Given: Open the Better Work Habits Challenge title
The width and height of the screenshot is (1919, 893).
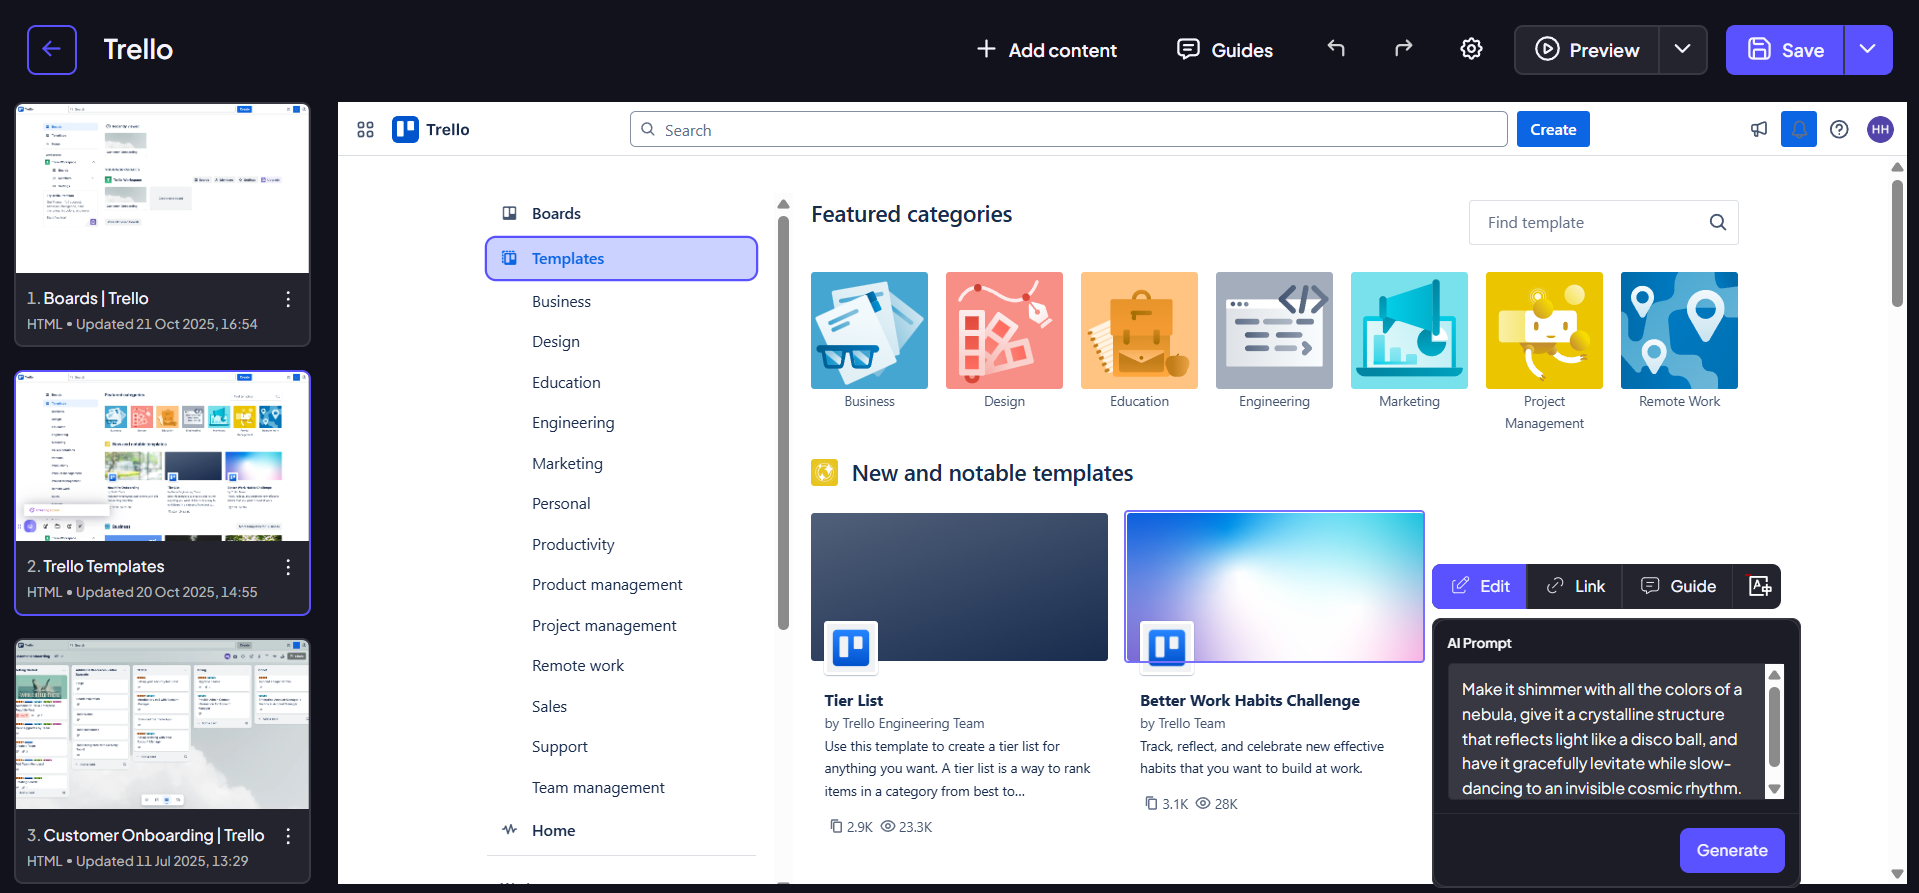Looking at the screenshot, I should pyautogui.click(x=1250, y=700).
